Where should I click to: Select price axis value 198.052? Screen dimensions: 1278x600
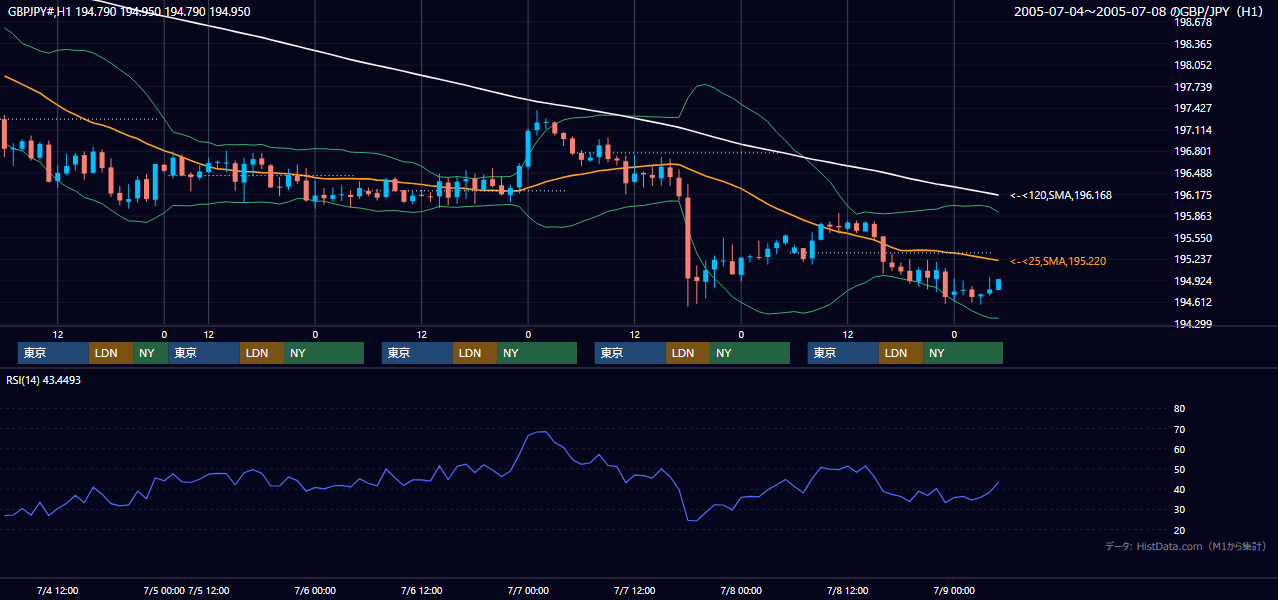click(1192, 65)
